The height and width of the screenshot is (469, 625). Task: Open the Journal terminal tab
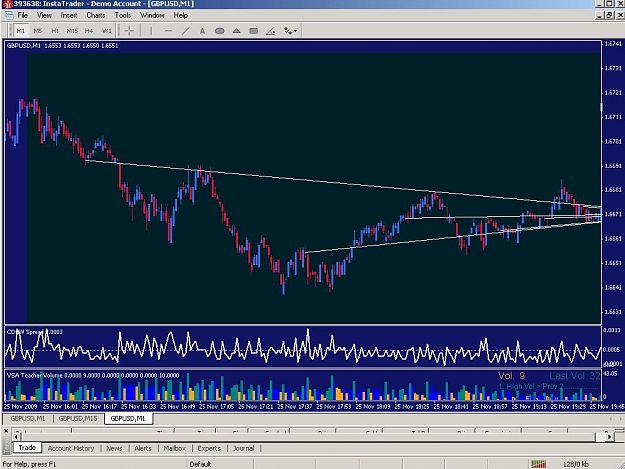tap(243, 448)
